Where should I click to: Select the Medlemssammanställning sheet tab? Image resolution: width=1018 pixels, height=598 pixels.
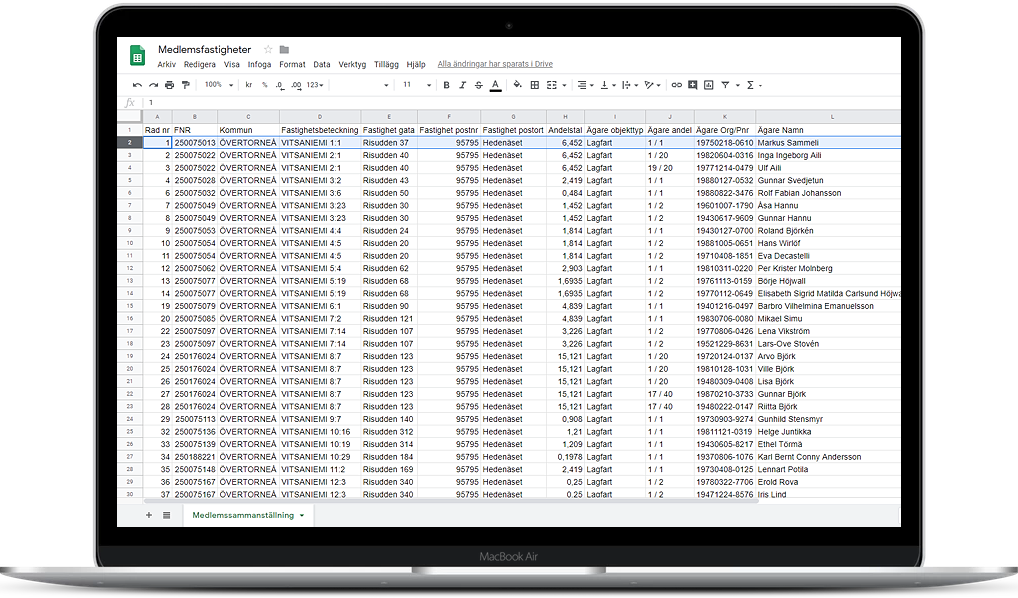[x=243, y=515]
